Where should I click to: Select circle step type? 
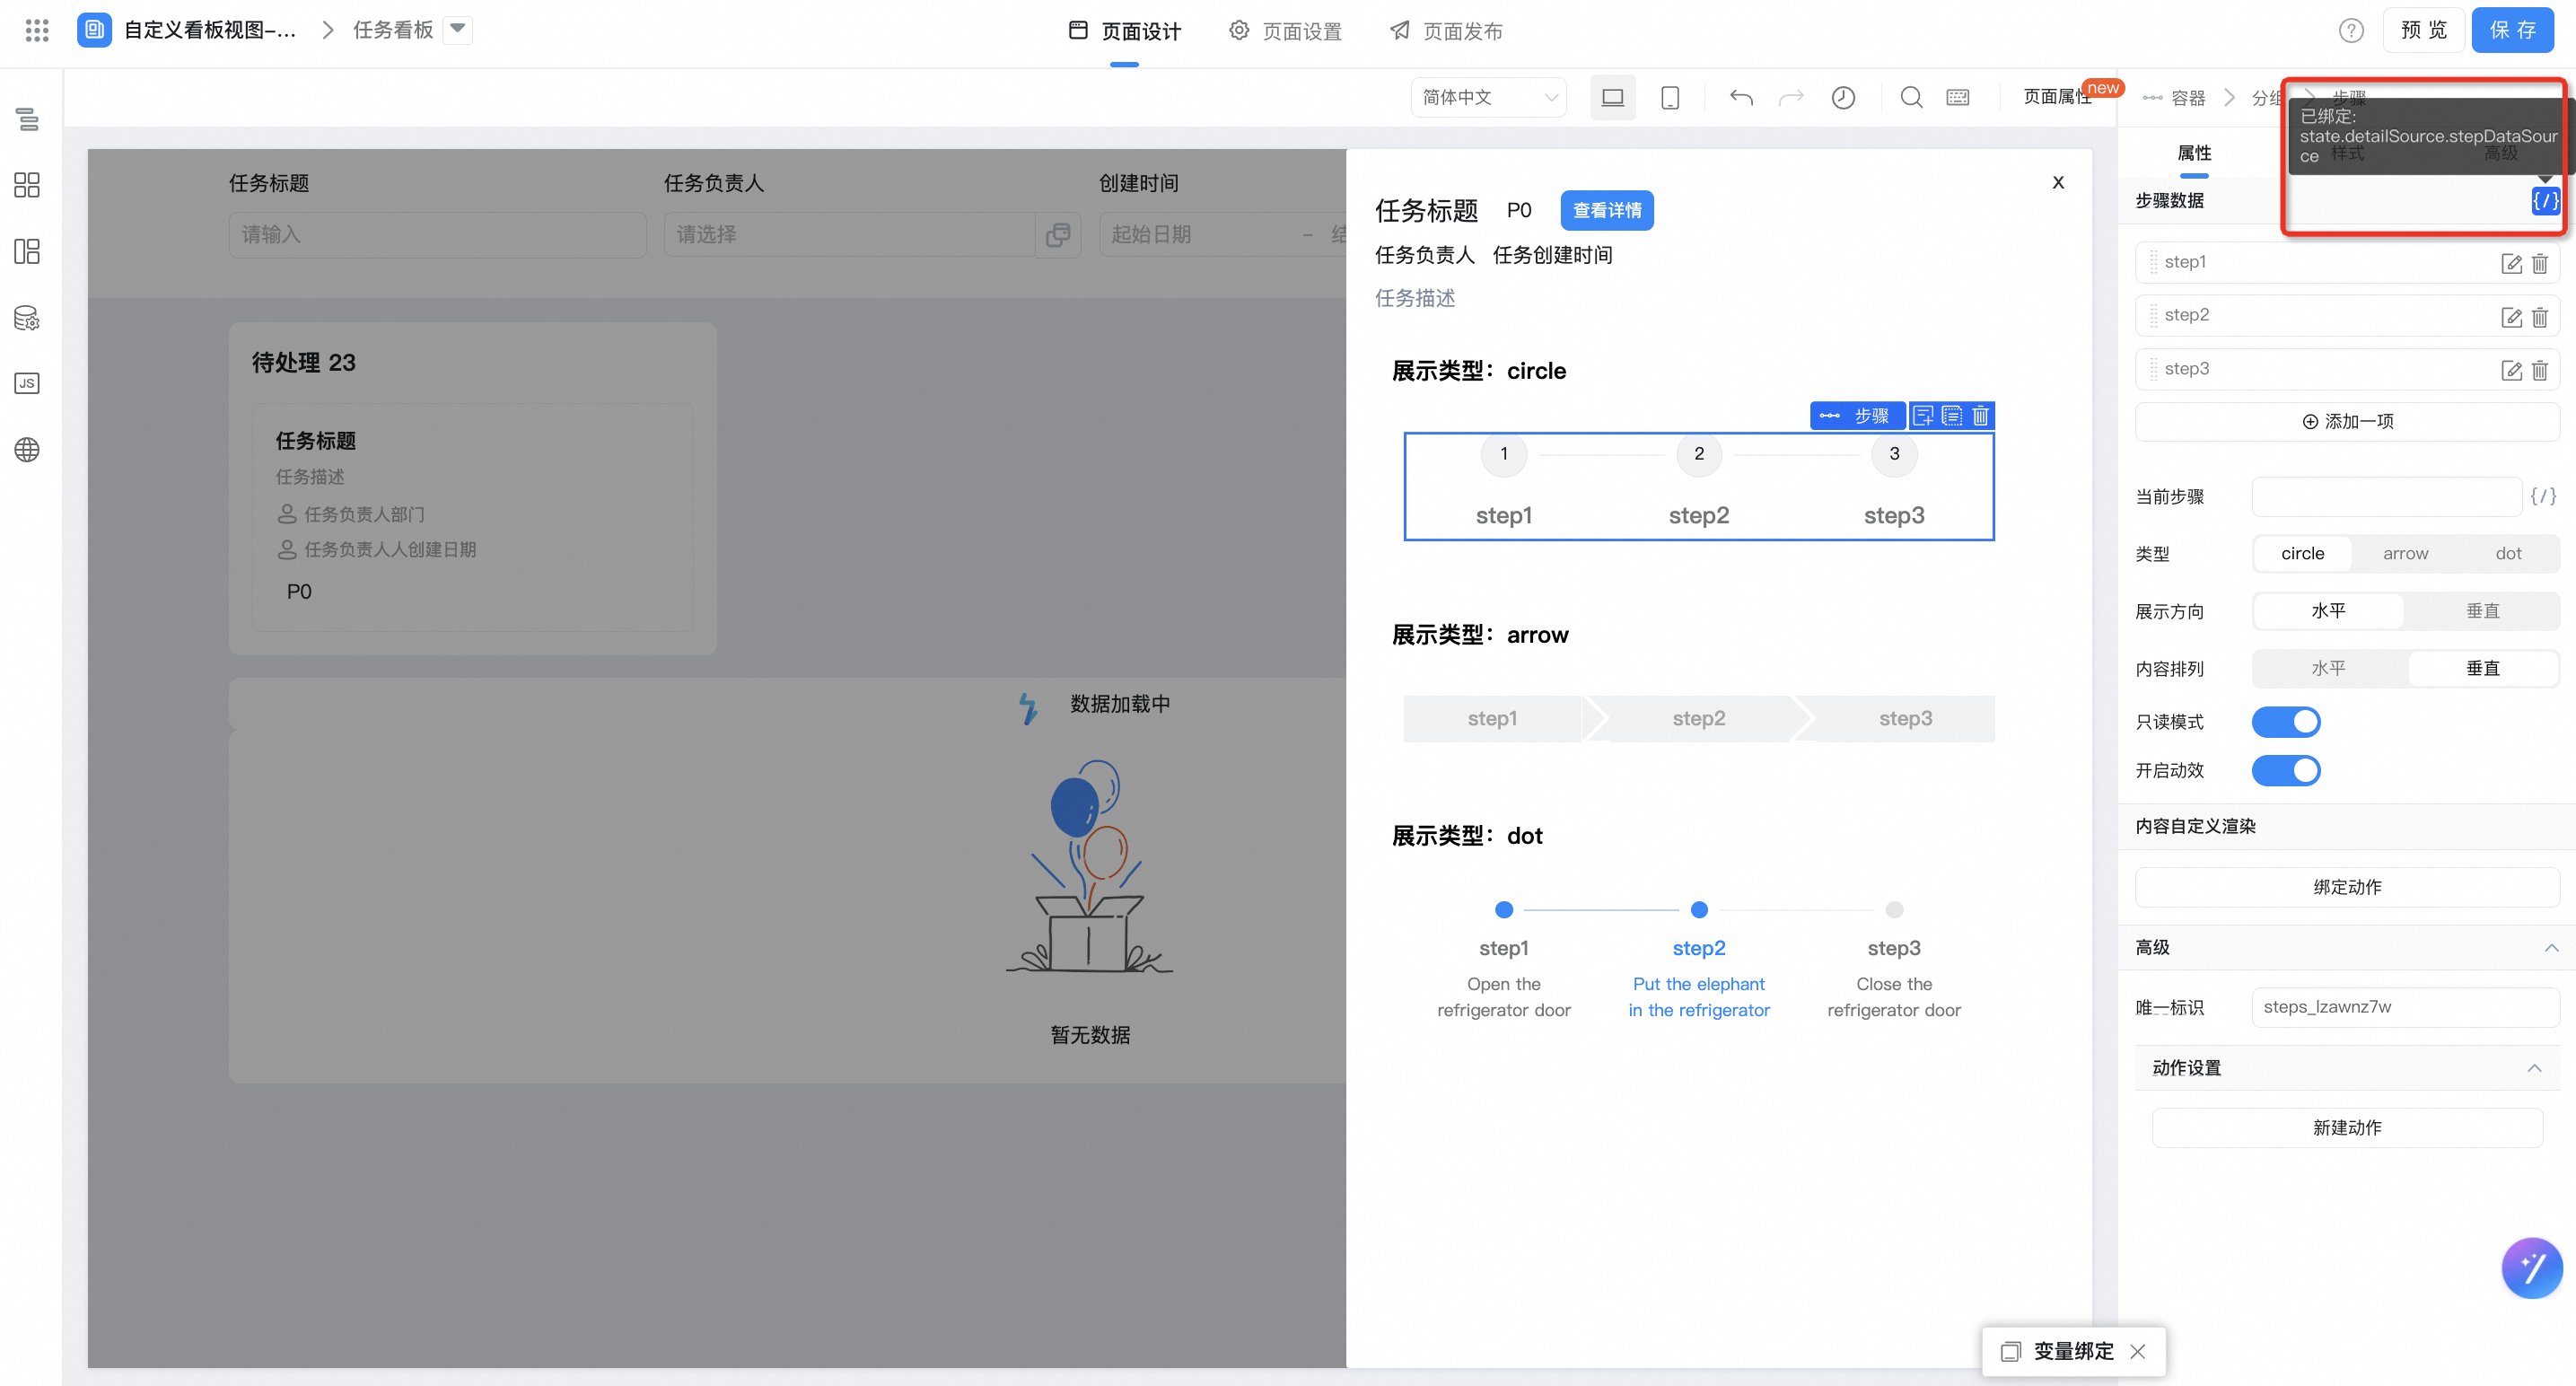2302,553
